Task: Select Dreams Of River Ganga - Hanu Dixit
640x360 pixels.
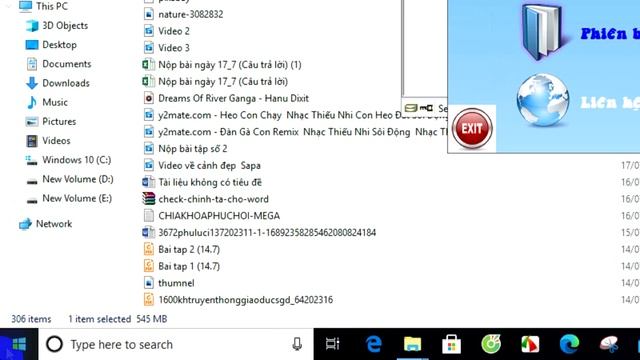Action: pos(233,98)
